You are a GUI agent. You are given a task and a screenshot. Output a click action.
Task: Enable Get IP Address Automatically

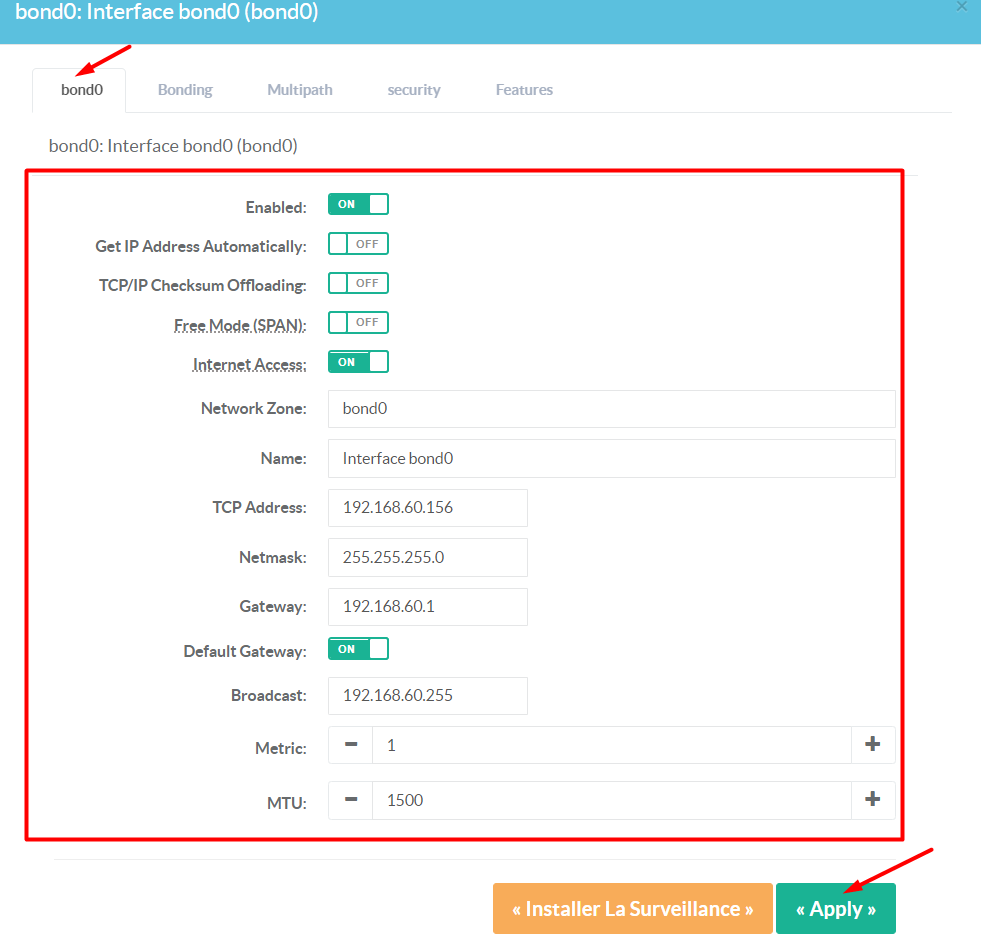coord(358,244)
